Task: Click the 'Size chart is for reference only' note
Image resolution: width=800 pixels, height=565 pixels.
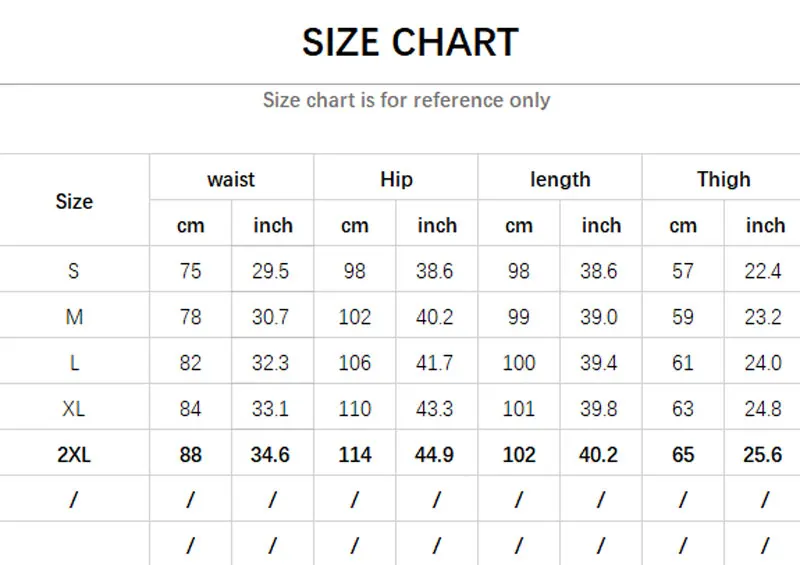Action: [406, 100]
